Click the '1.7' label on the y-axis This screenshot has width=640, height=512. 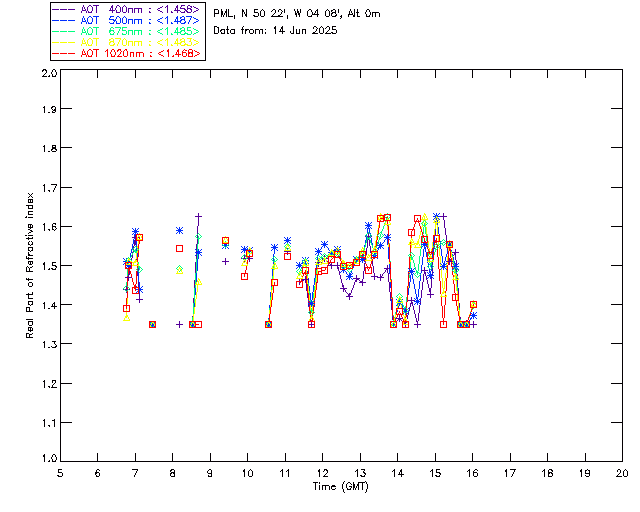(49, 187)
